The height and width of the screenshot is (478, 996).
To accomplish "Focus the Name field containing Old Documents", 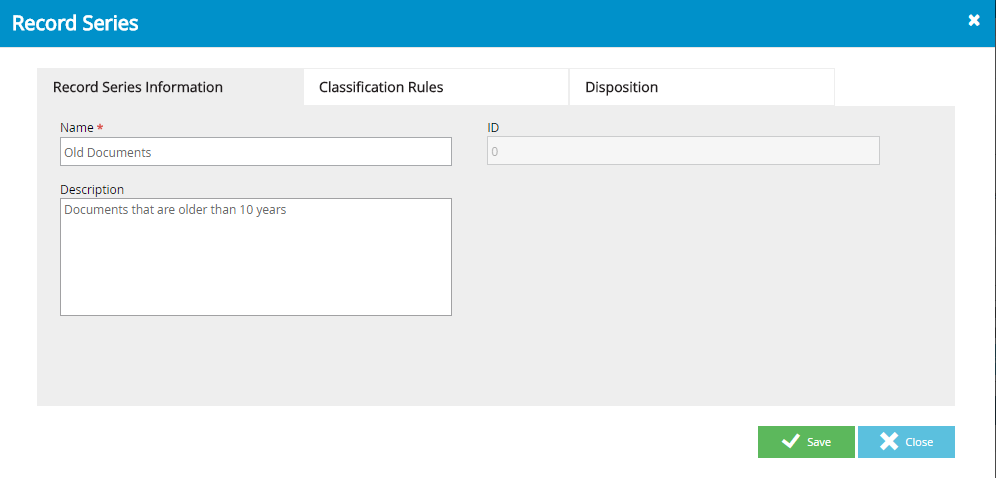I will pos(256,152).
